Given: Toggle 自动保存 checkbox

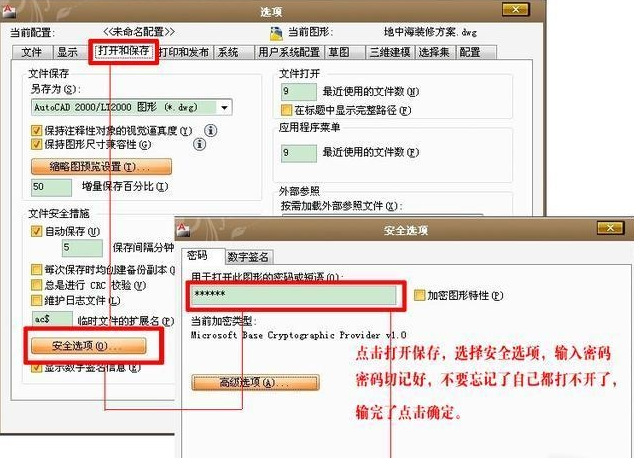Looking at the screenshot, I should point(36,231).
